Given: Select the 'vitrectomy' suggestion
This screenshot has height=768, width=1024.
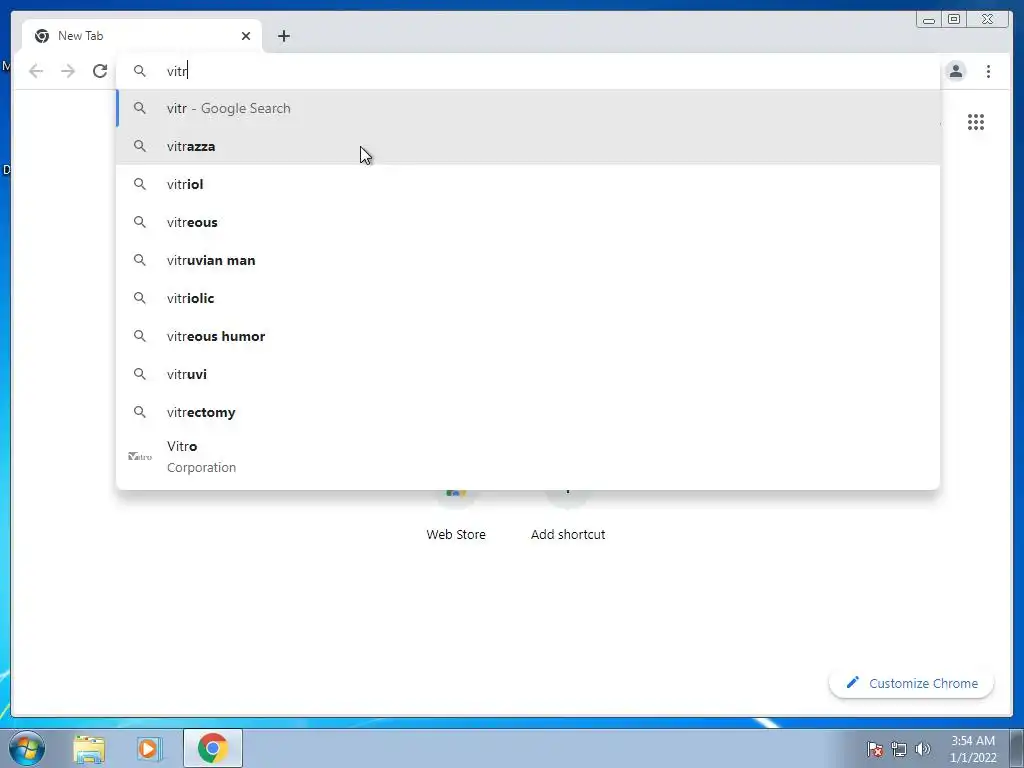Looking at the screenshot, I should [528, 412].
